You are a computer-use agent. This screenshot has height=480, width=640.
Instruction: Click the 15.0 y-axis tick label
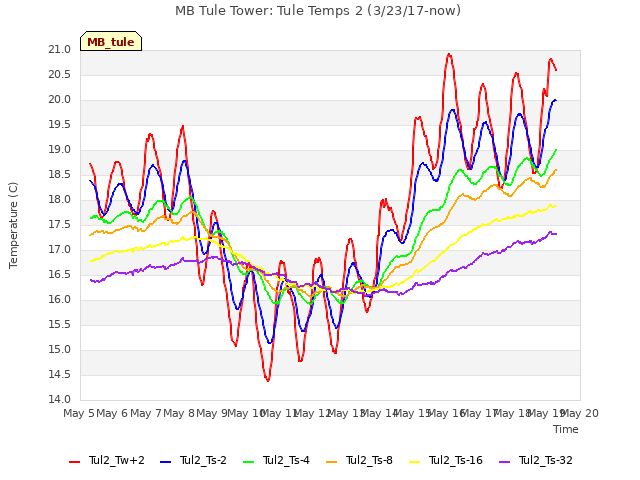[60, 349]
